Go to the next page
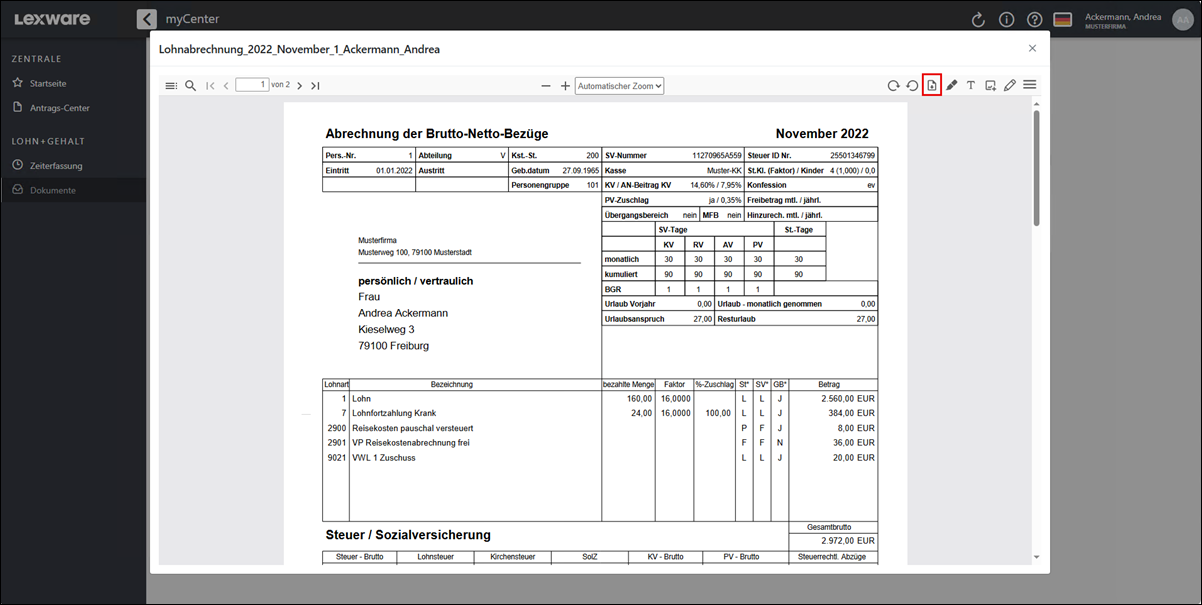Image resolution: width=1202 pixels, height=605 pixels. coord(300,86)
